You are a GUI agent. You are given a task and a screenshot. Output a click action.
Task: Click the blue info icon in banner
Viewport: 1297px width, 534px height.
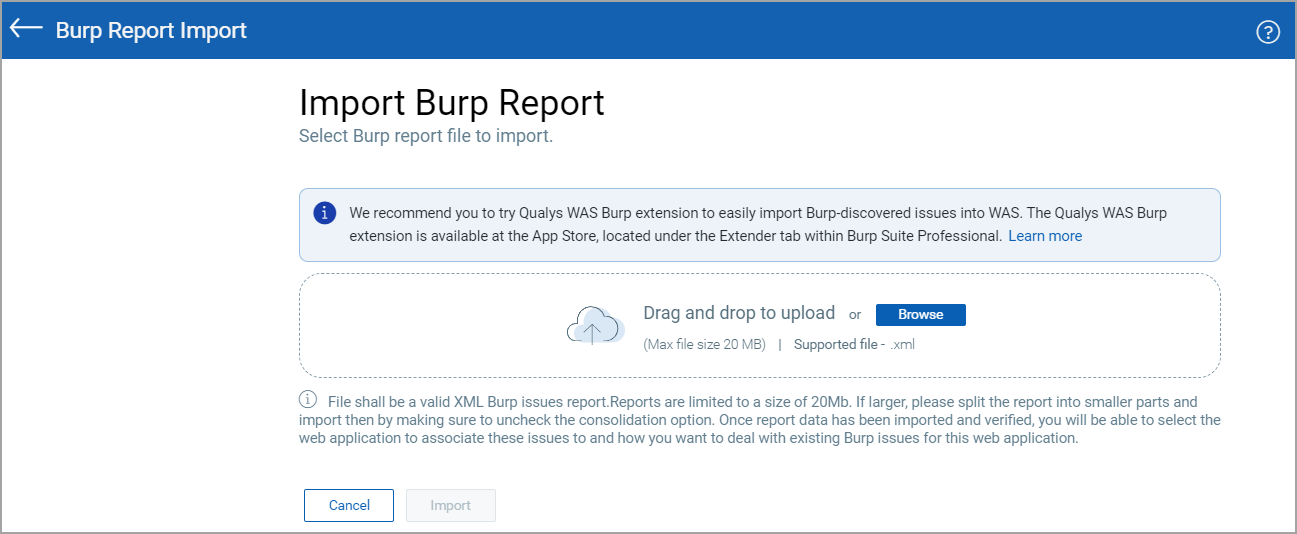point(324,213)
